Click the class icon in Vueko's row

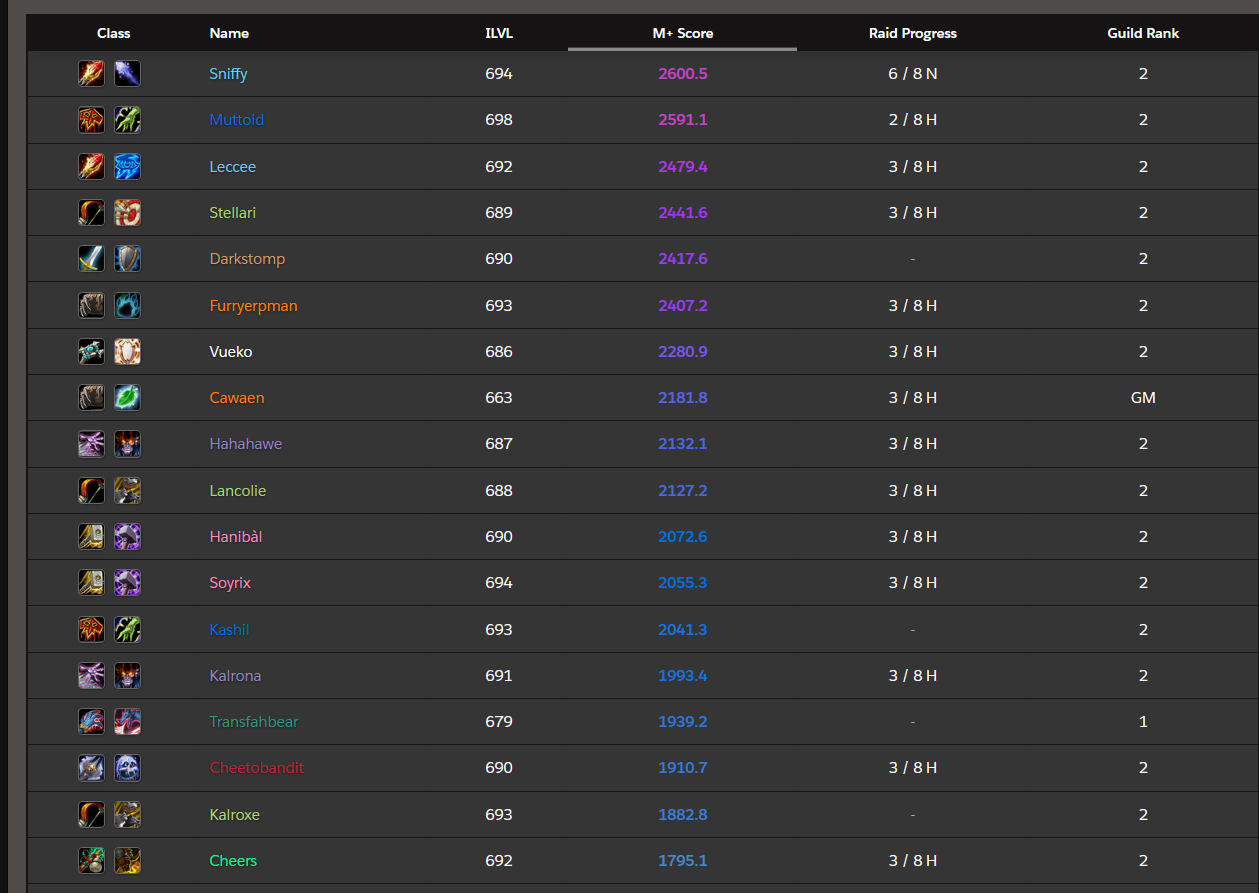coord(91,351)
